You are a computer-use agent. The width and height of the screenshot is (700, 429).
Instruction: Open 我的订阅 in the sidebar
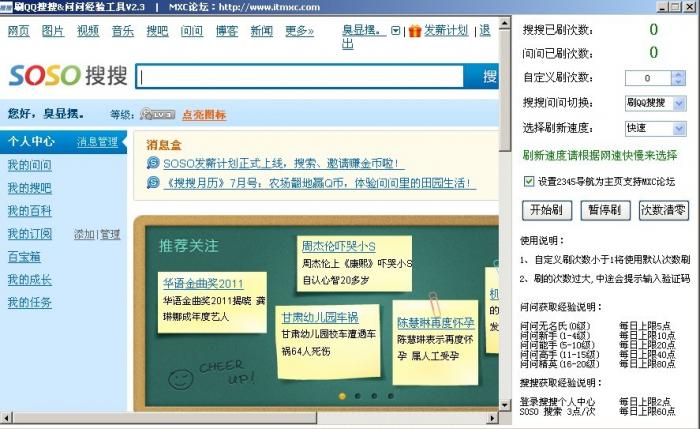pyautogui.click(x=29, y=233)
